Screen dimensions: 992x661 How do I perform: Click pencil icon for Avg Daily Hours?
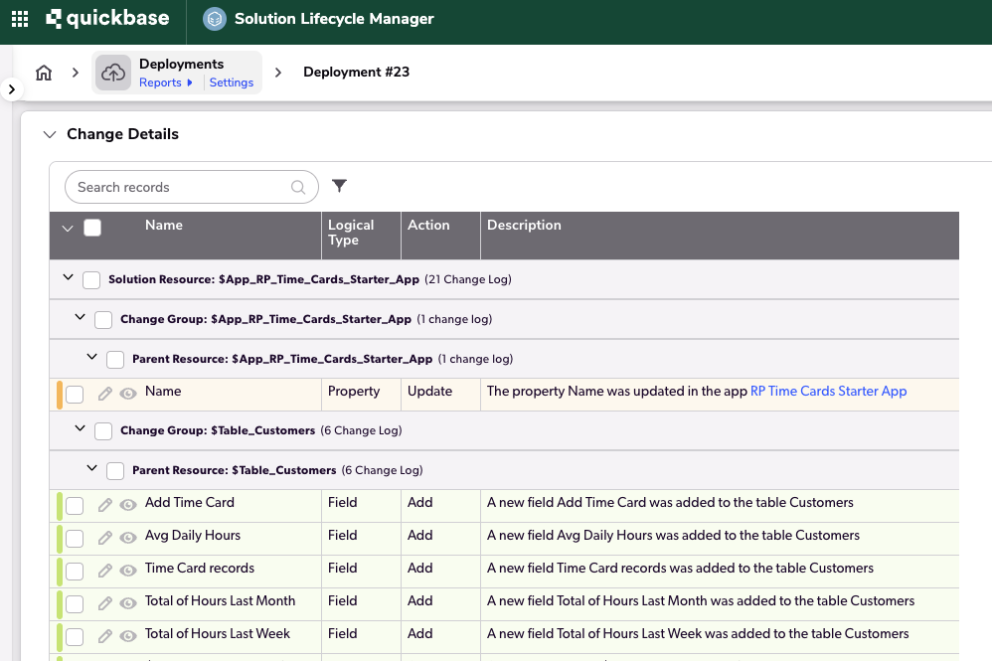[x=105, y=538]
